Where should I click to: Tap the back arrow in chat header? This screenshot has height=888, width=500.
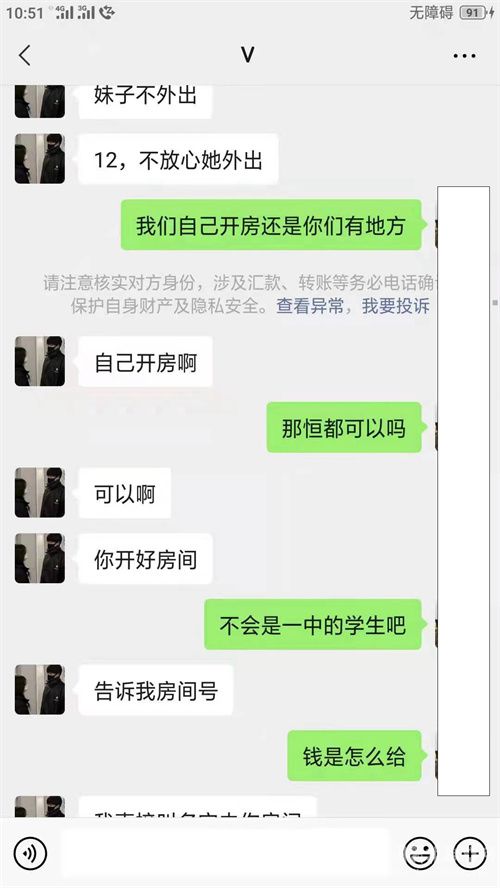click(24, 56)
